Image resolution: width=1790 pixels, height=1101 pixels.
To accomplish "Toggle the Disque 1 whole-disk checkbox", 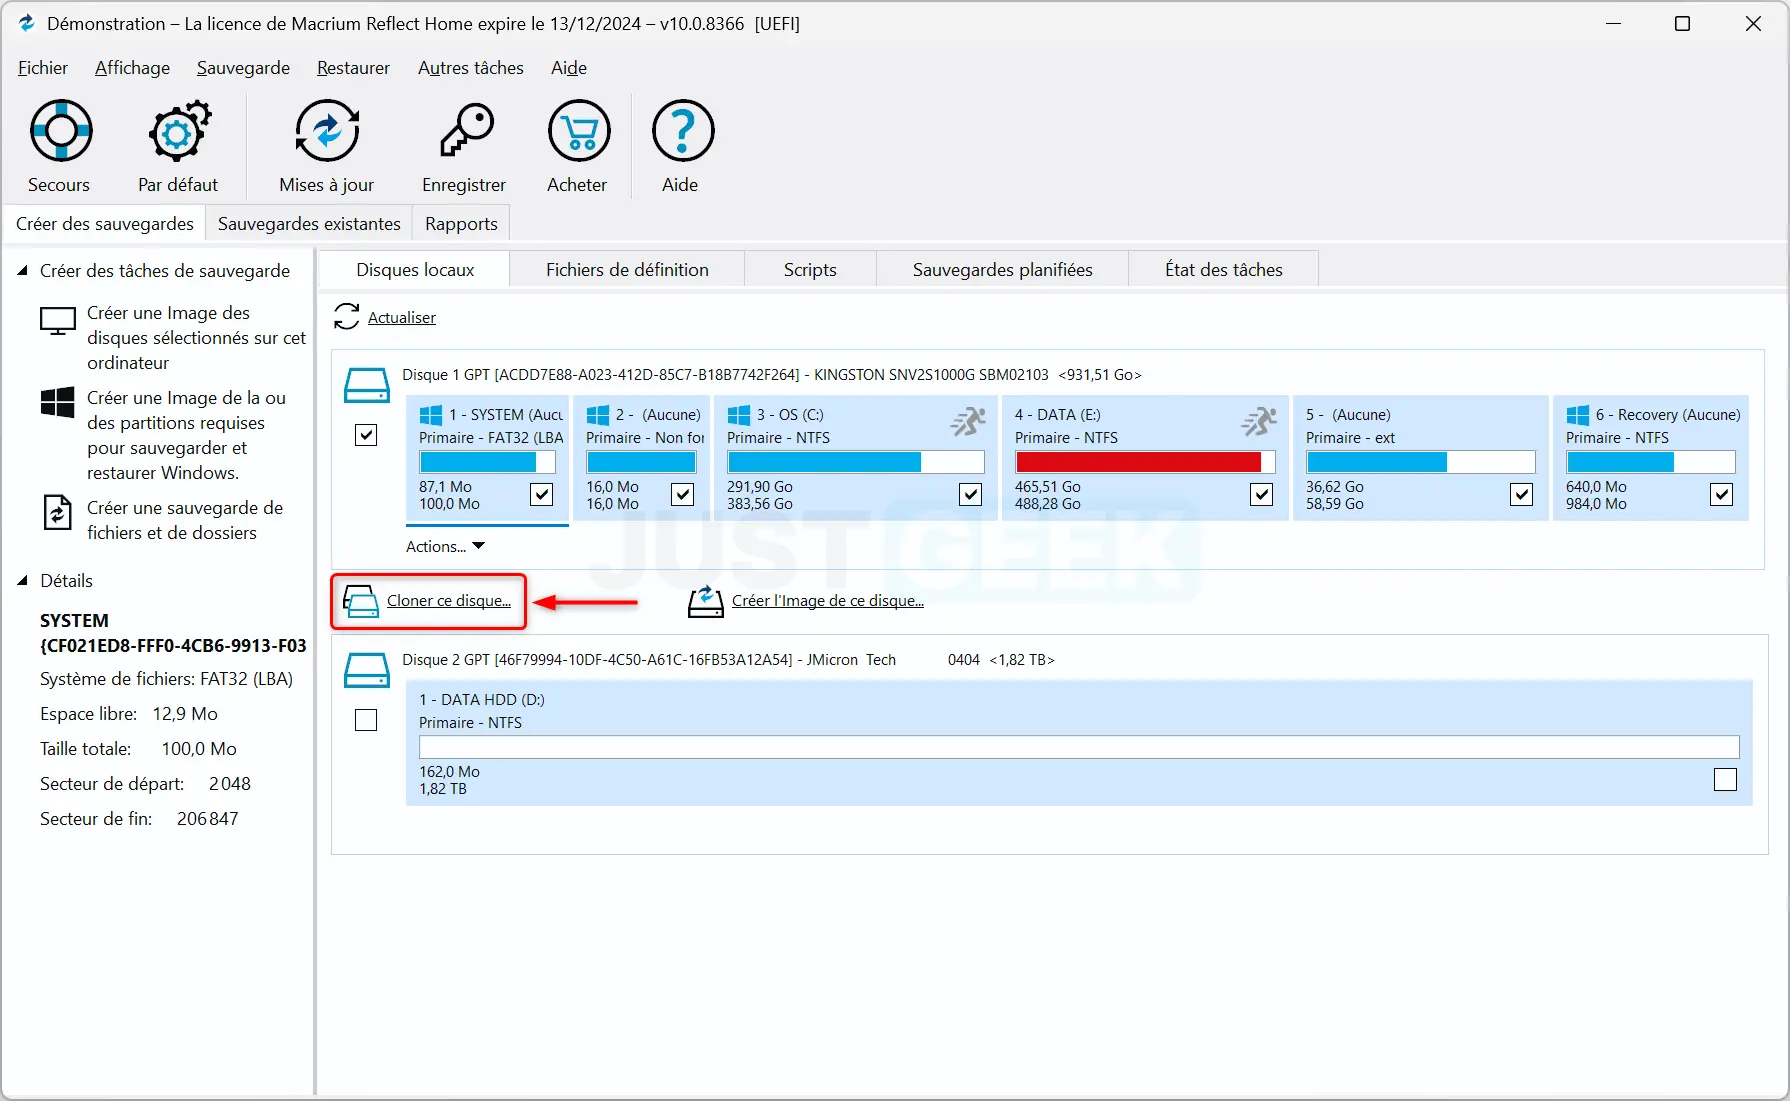I will pyautogui.click(x=366, y=435).
